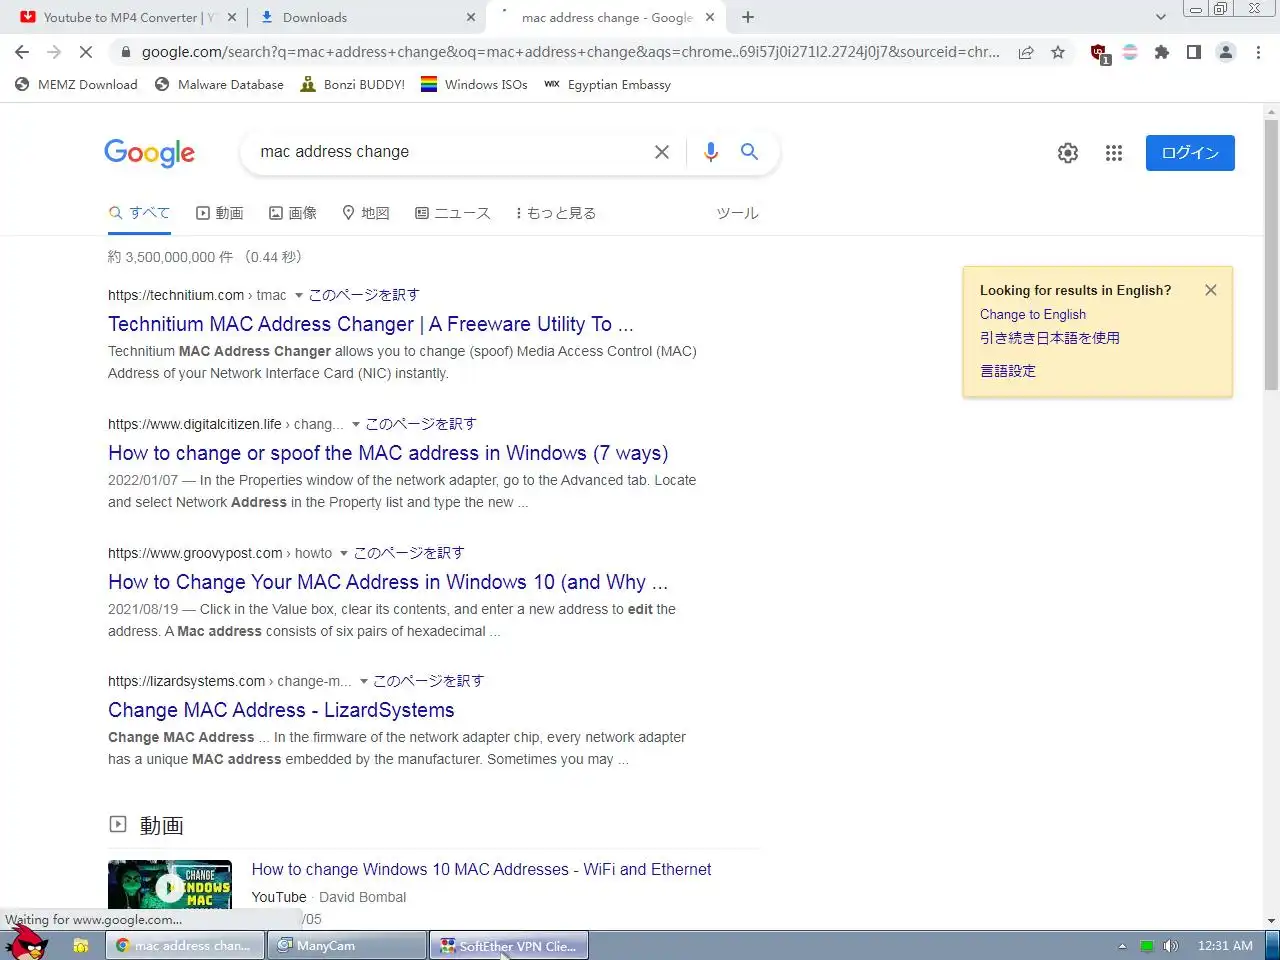Viewport: 1280px width, 960px height.
Task: Click the page vertical scrollbar thumb
Action: (x=1271, y=255)
